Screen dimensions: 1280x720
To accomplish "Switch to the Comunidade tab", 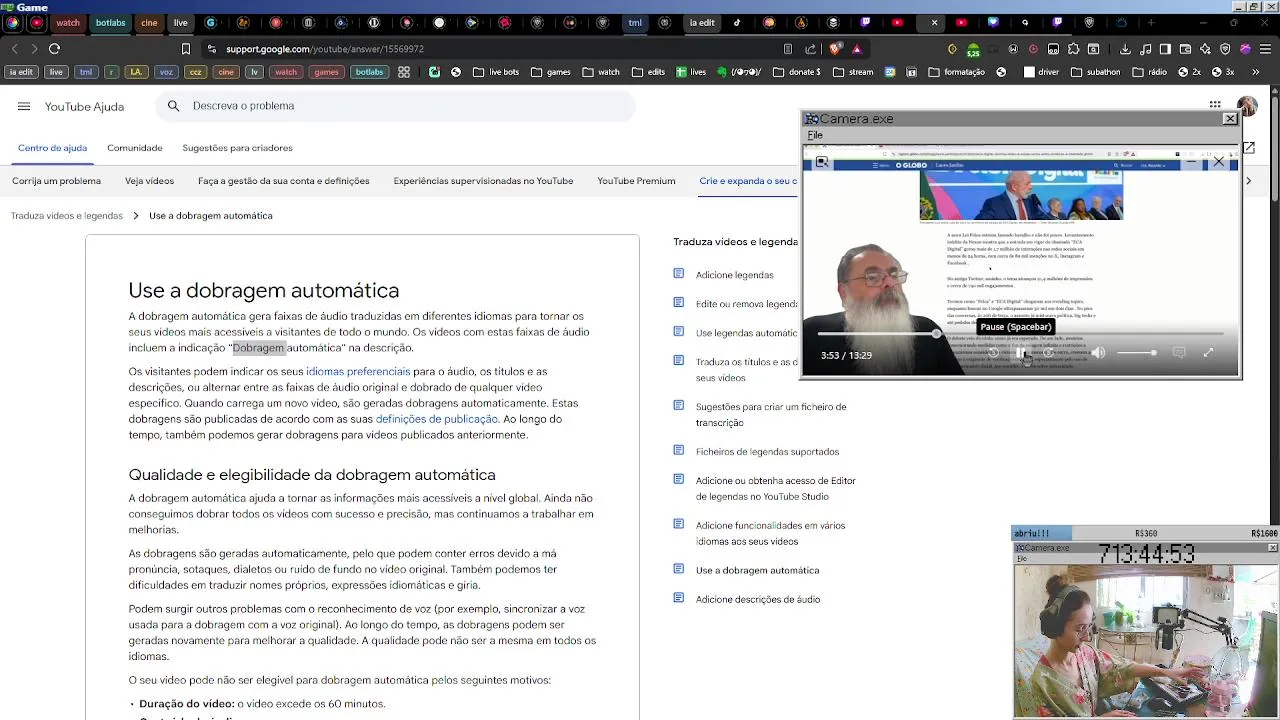I will tap(135, 148).
